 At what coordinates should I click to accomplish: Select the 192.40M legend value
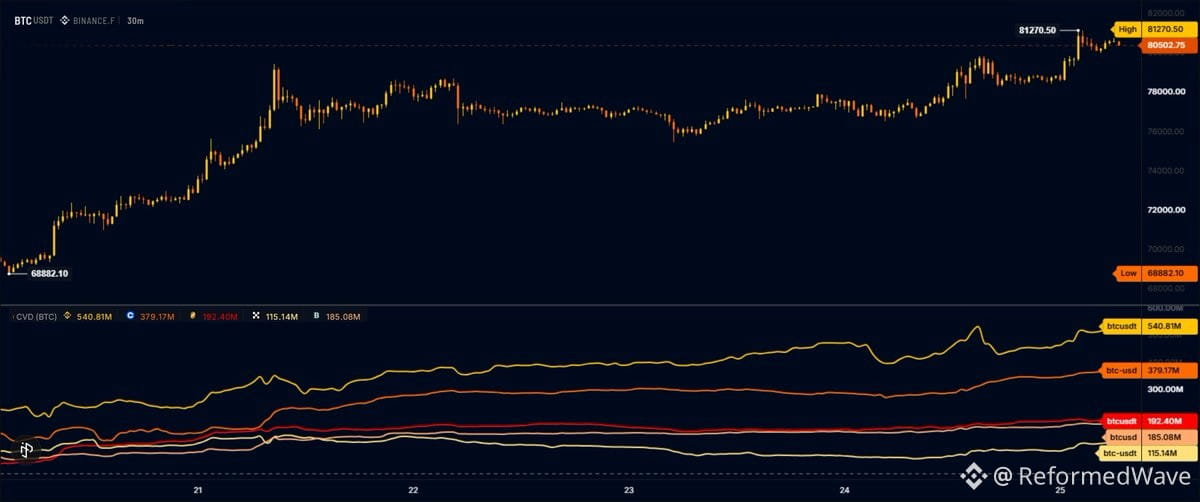[x=219, y=316]
